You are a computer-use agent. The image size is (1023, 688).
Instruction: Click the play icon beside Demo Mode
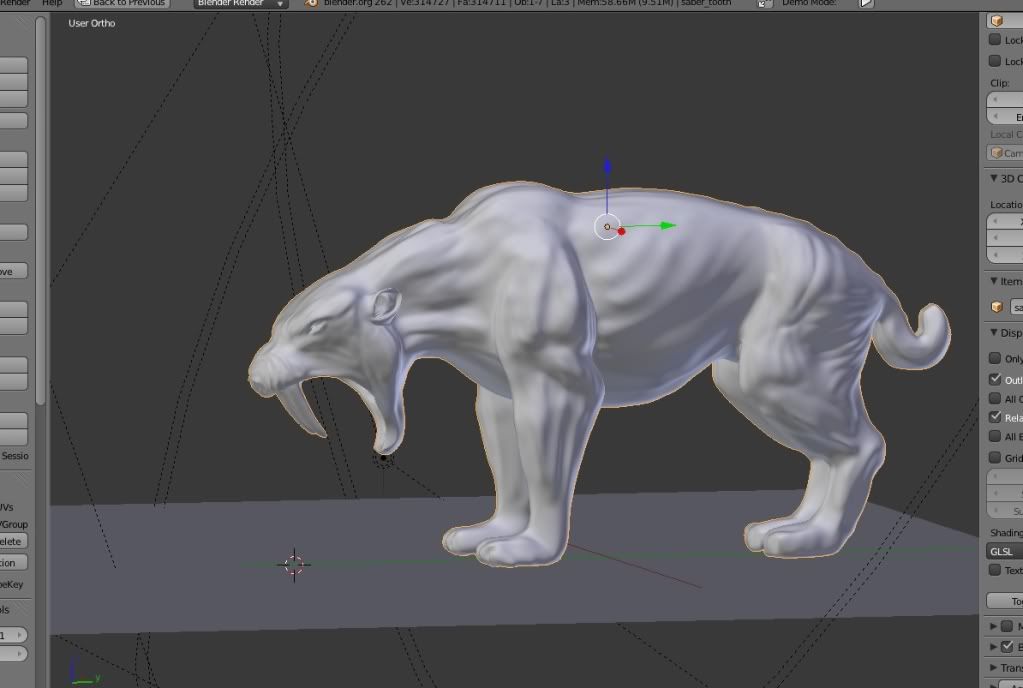tap(866, 3)
